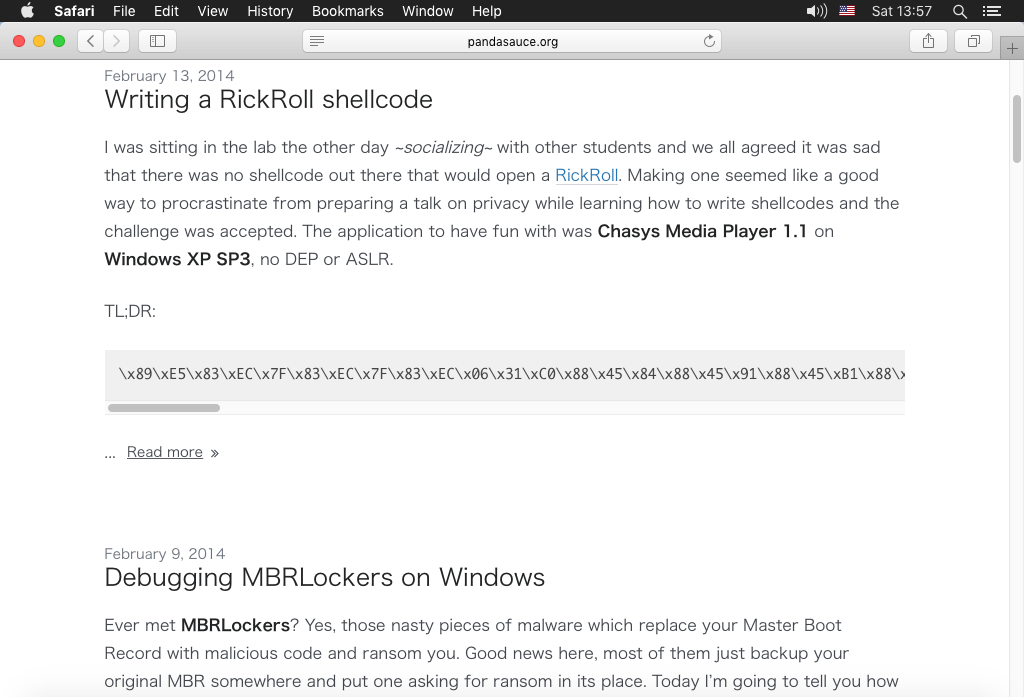Open the Notification Center list icon
The width and height of the screenshot is (1024, 697).
pos(991,11)
